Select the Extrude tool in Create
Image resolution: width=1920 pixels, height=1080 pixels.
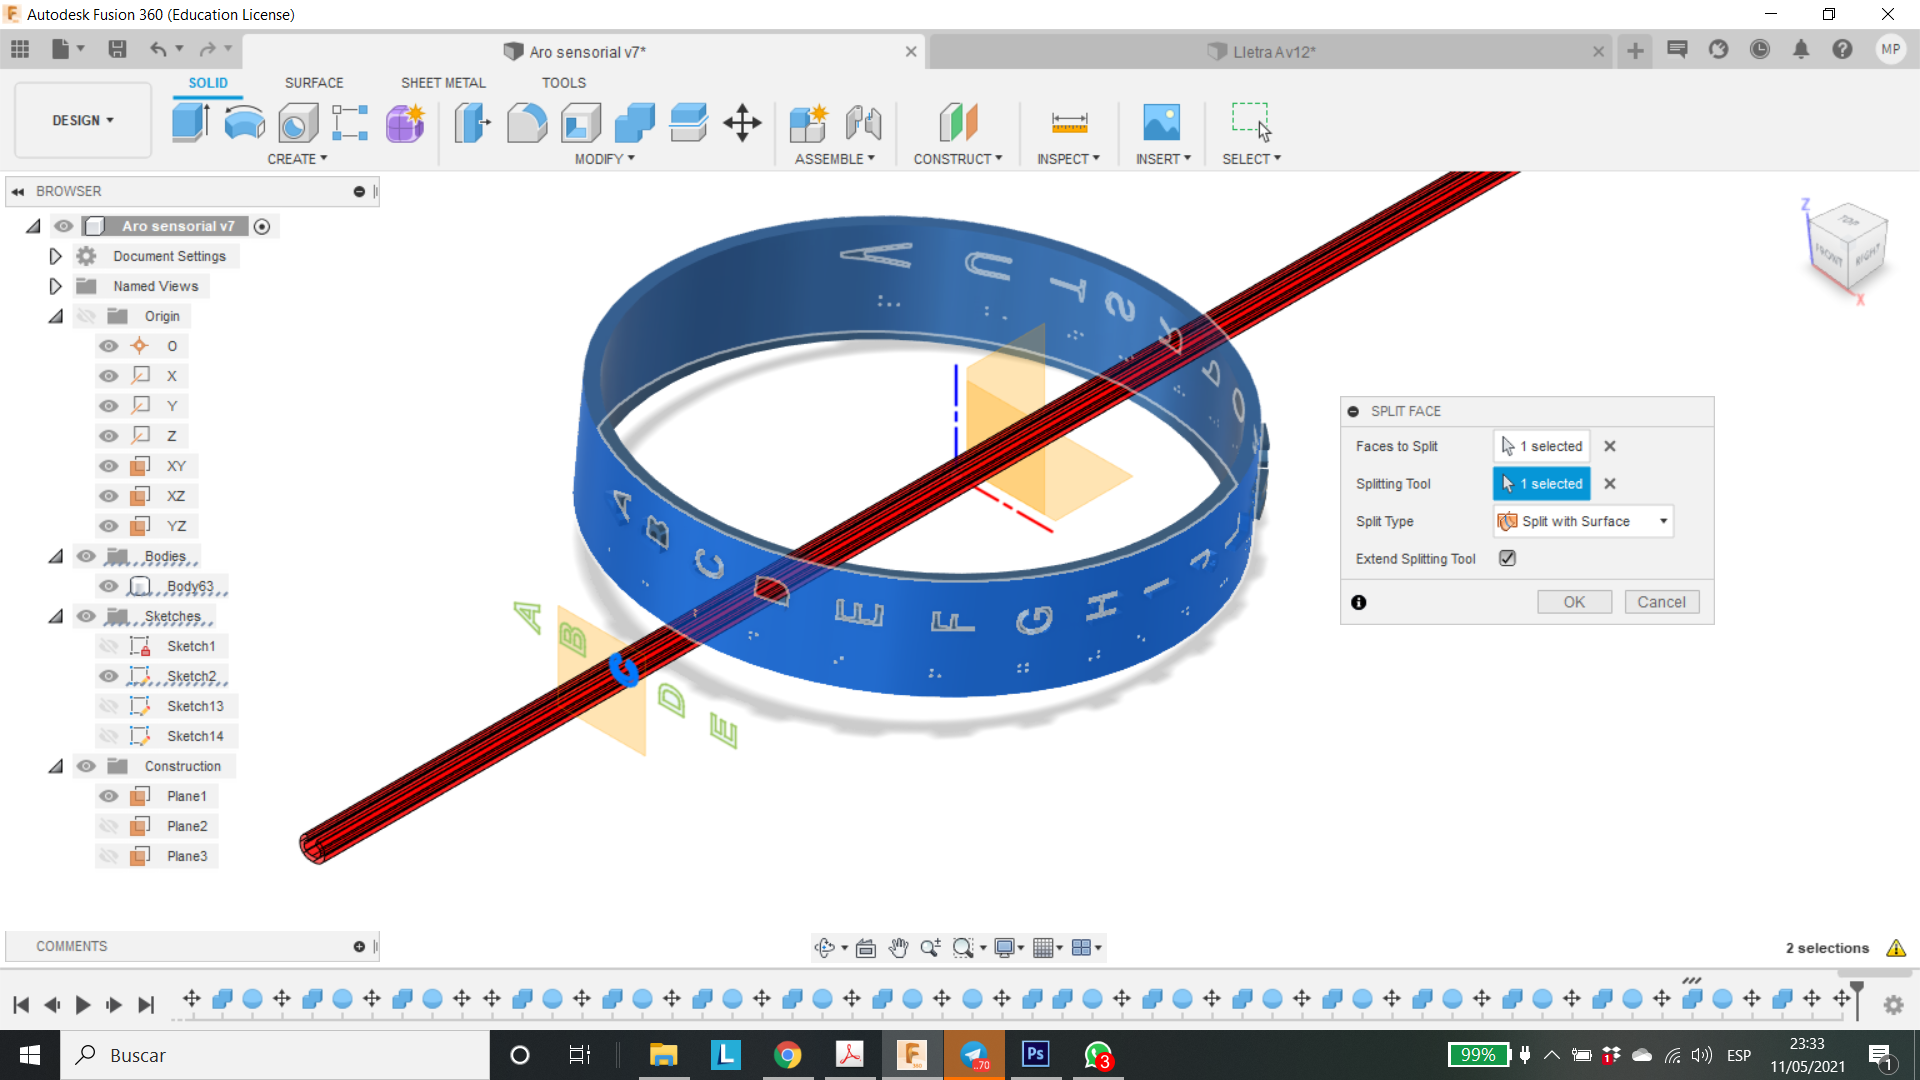(x=190, y=122)
